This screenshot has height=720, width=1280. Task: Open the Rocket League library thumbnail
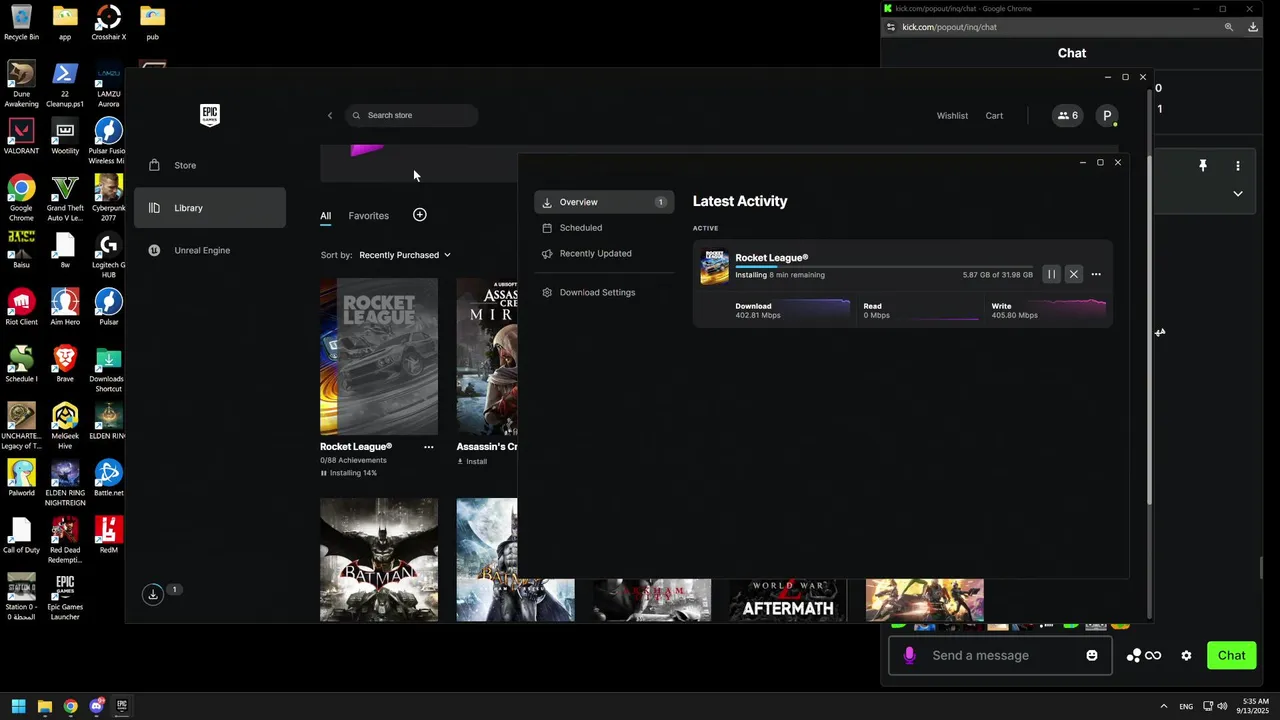pyautogui.click(x=379, y=356)
